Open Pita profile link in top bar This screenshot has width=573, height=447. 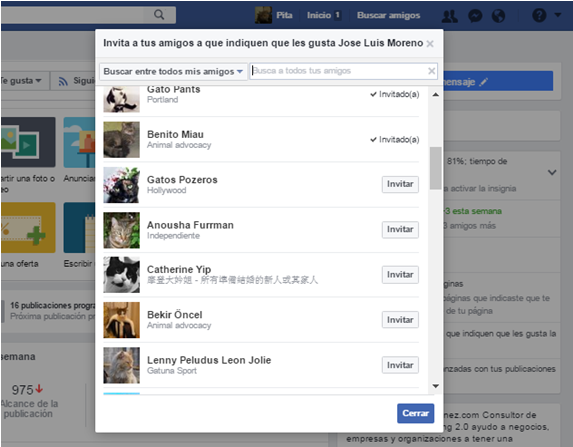coord(284,15)
